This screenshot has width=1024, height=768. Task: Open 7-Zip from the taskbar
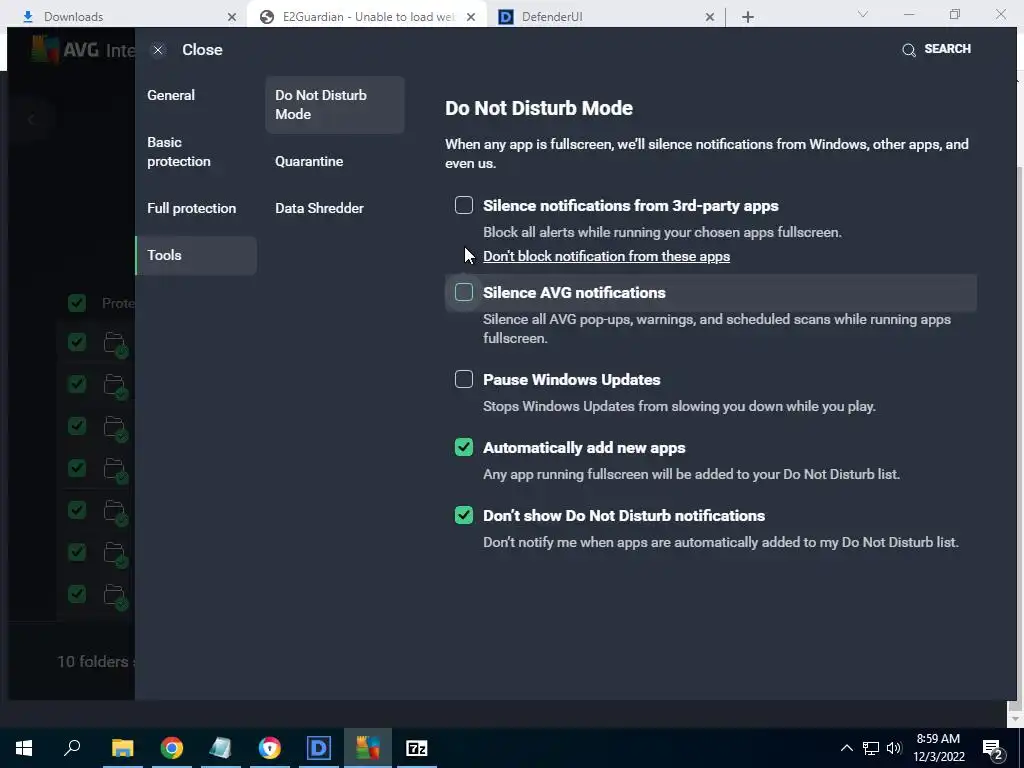point(417,748)
